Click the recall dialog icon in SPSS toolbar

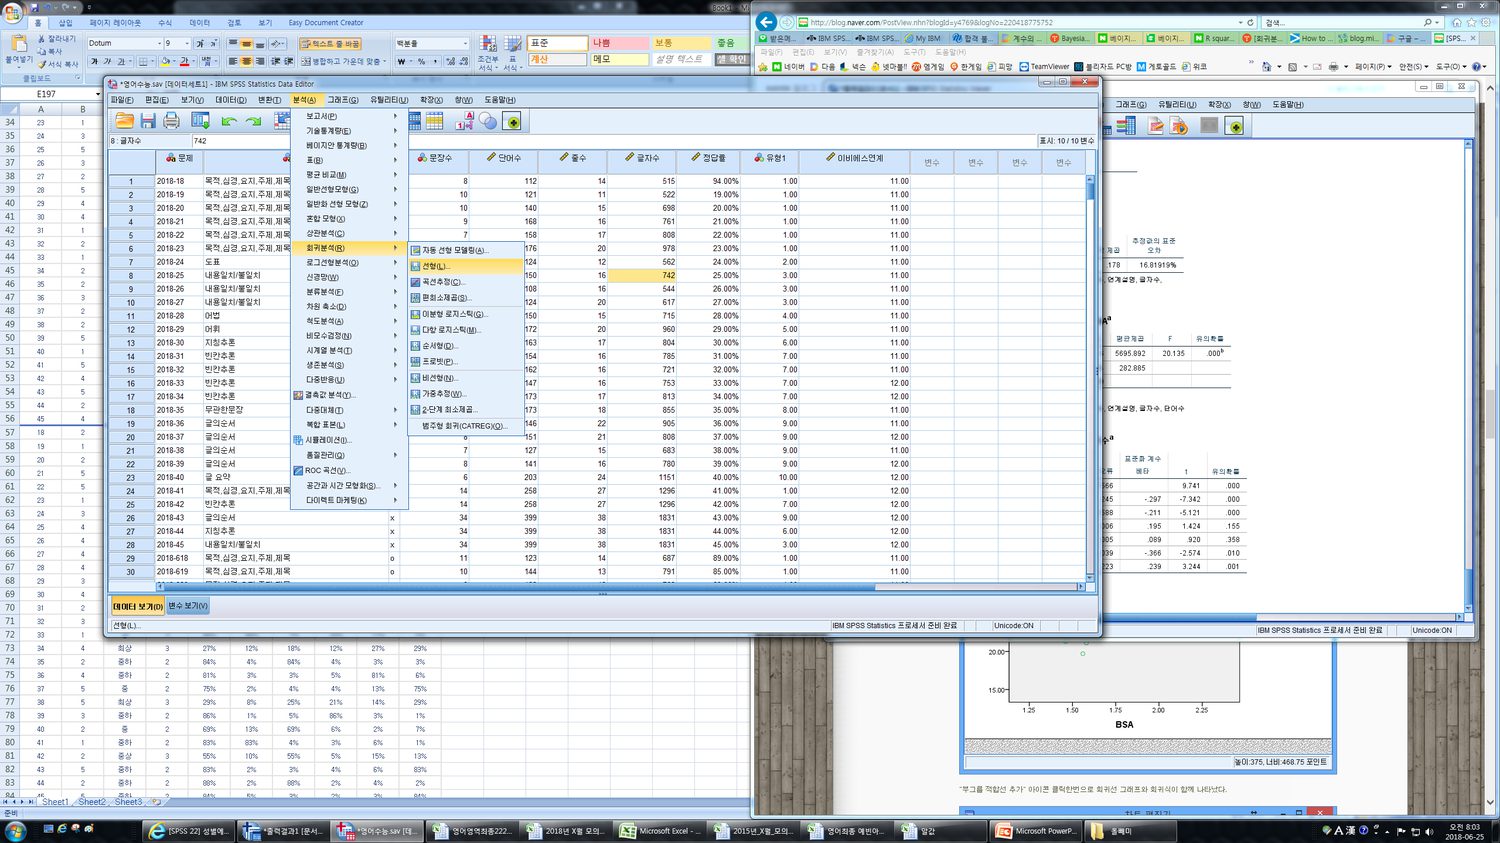tap(200, 121)
